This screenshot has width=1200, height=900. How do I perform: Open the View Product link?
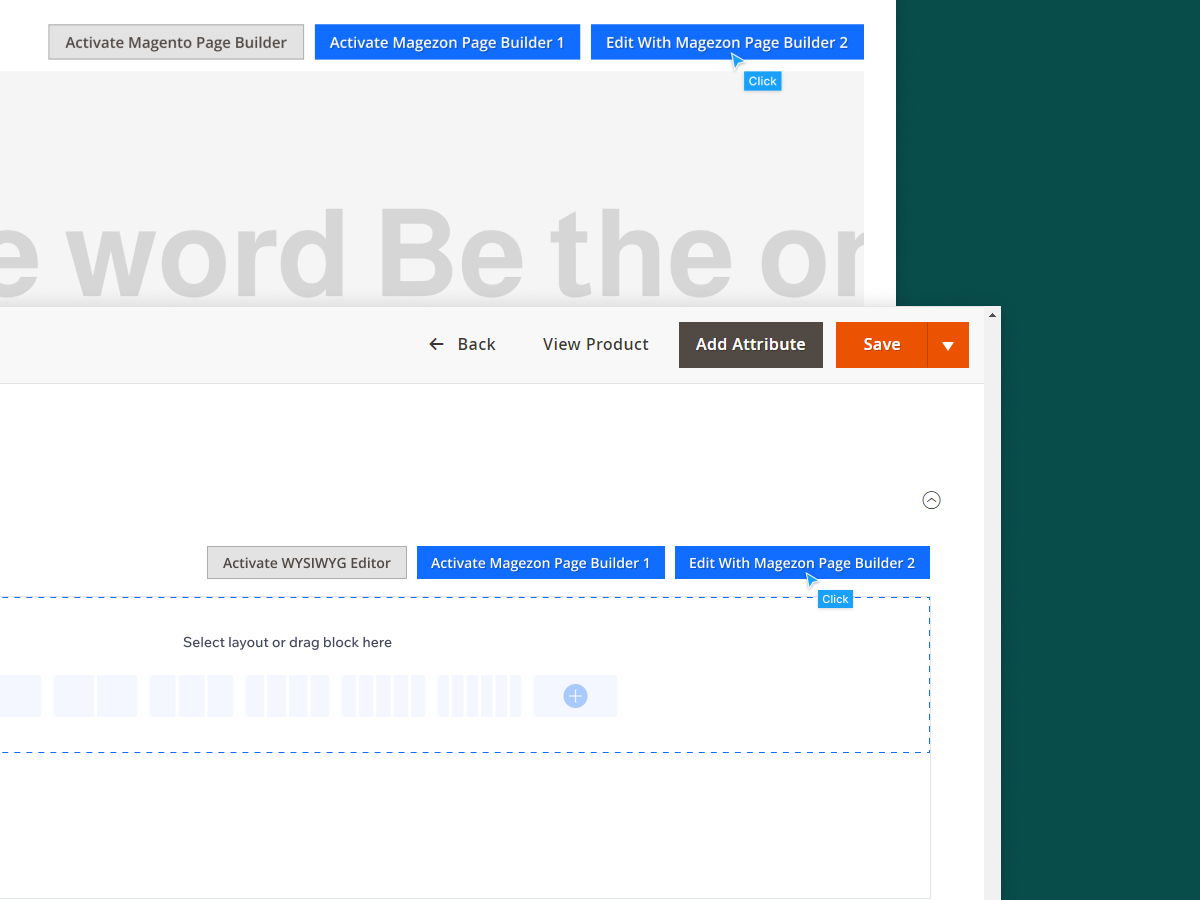coord(595,344)
